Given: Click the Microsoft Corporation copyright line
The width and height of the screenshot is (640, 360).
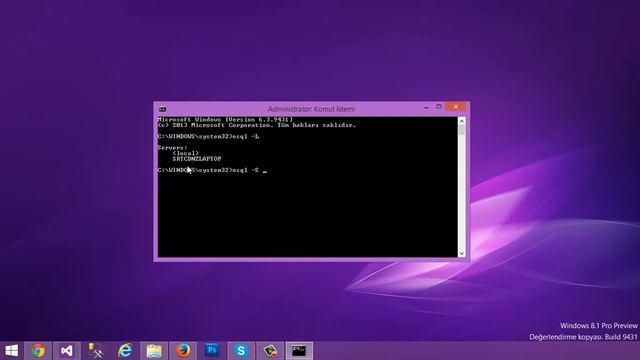Looking at the screenshot, I should point(257,125).
